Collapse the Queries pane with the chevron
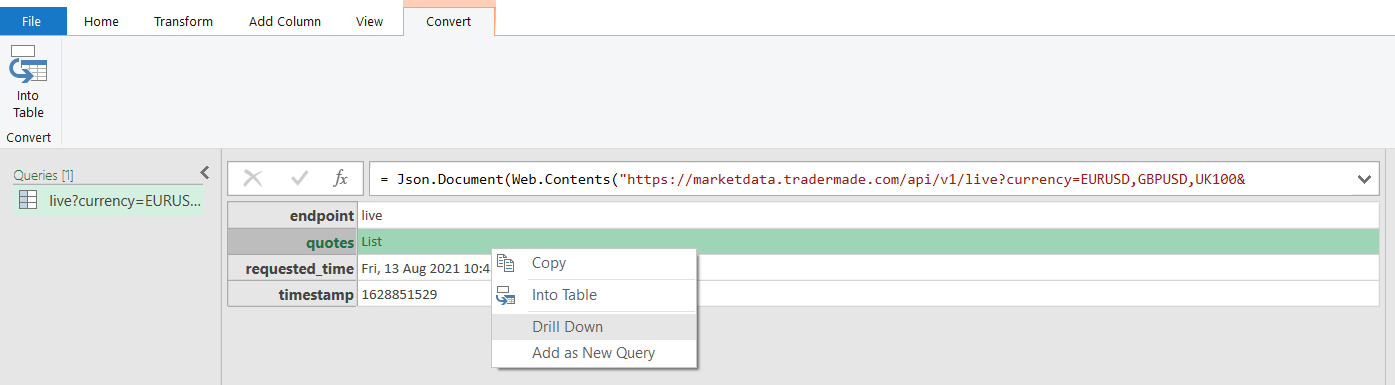Image resolution: width=1395 pixels, height=385 pixels. click(x=204, y=172)
